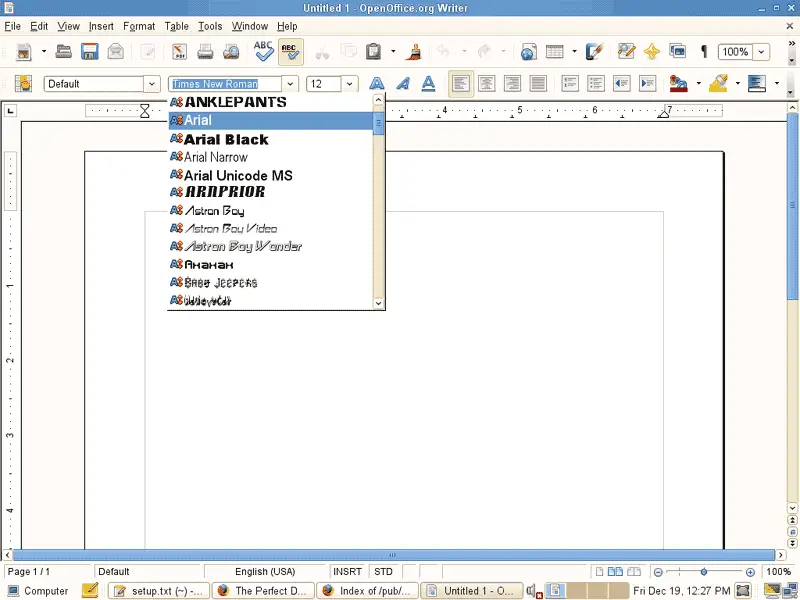The image size is (800, 600).
Task: Open the Navigator star icon
Action: click(x=652, y=52)
